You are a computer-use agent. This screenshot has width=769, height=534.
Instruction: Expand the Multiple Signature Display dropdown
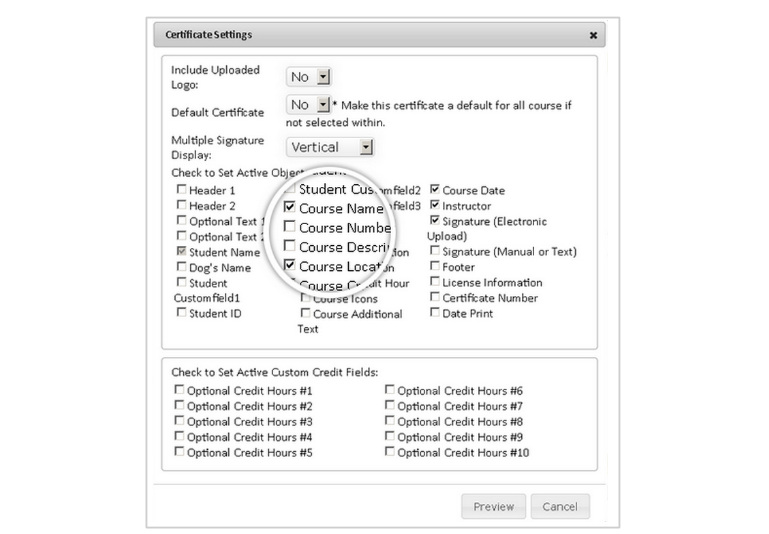point(330,147)
